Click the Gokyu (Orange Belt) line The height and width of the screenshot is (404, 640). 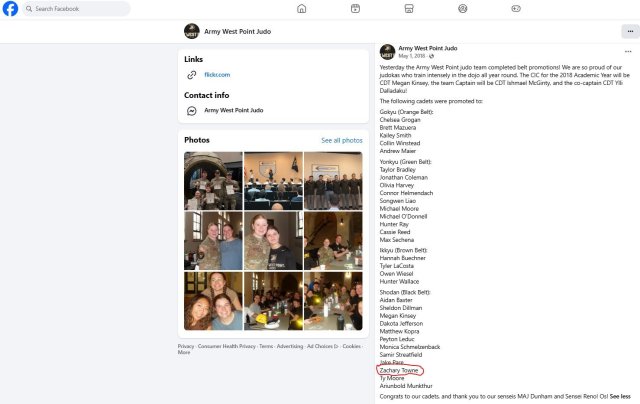click(407, 112)
